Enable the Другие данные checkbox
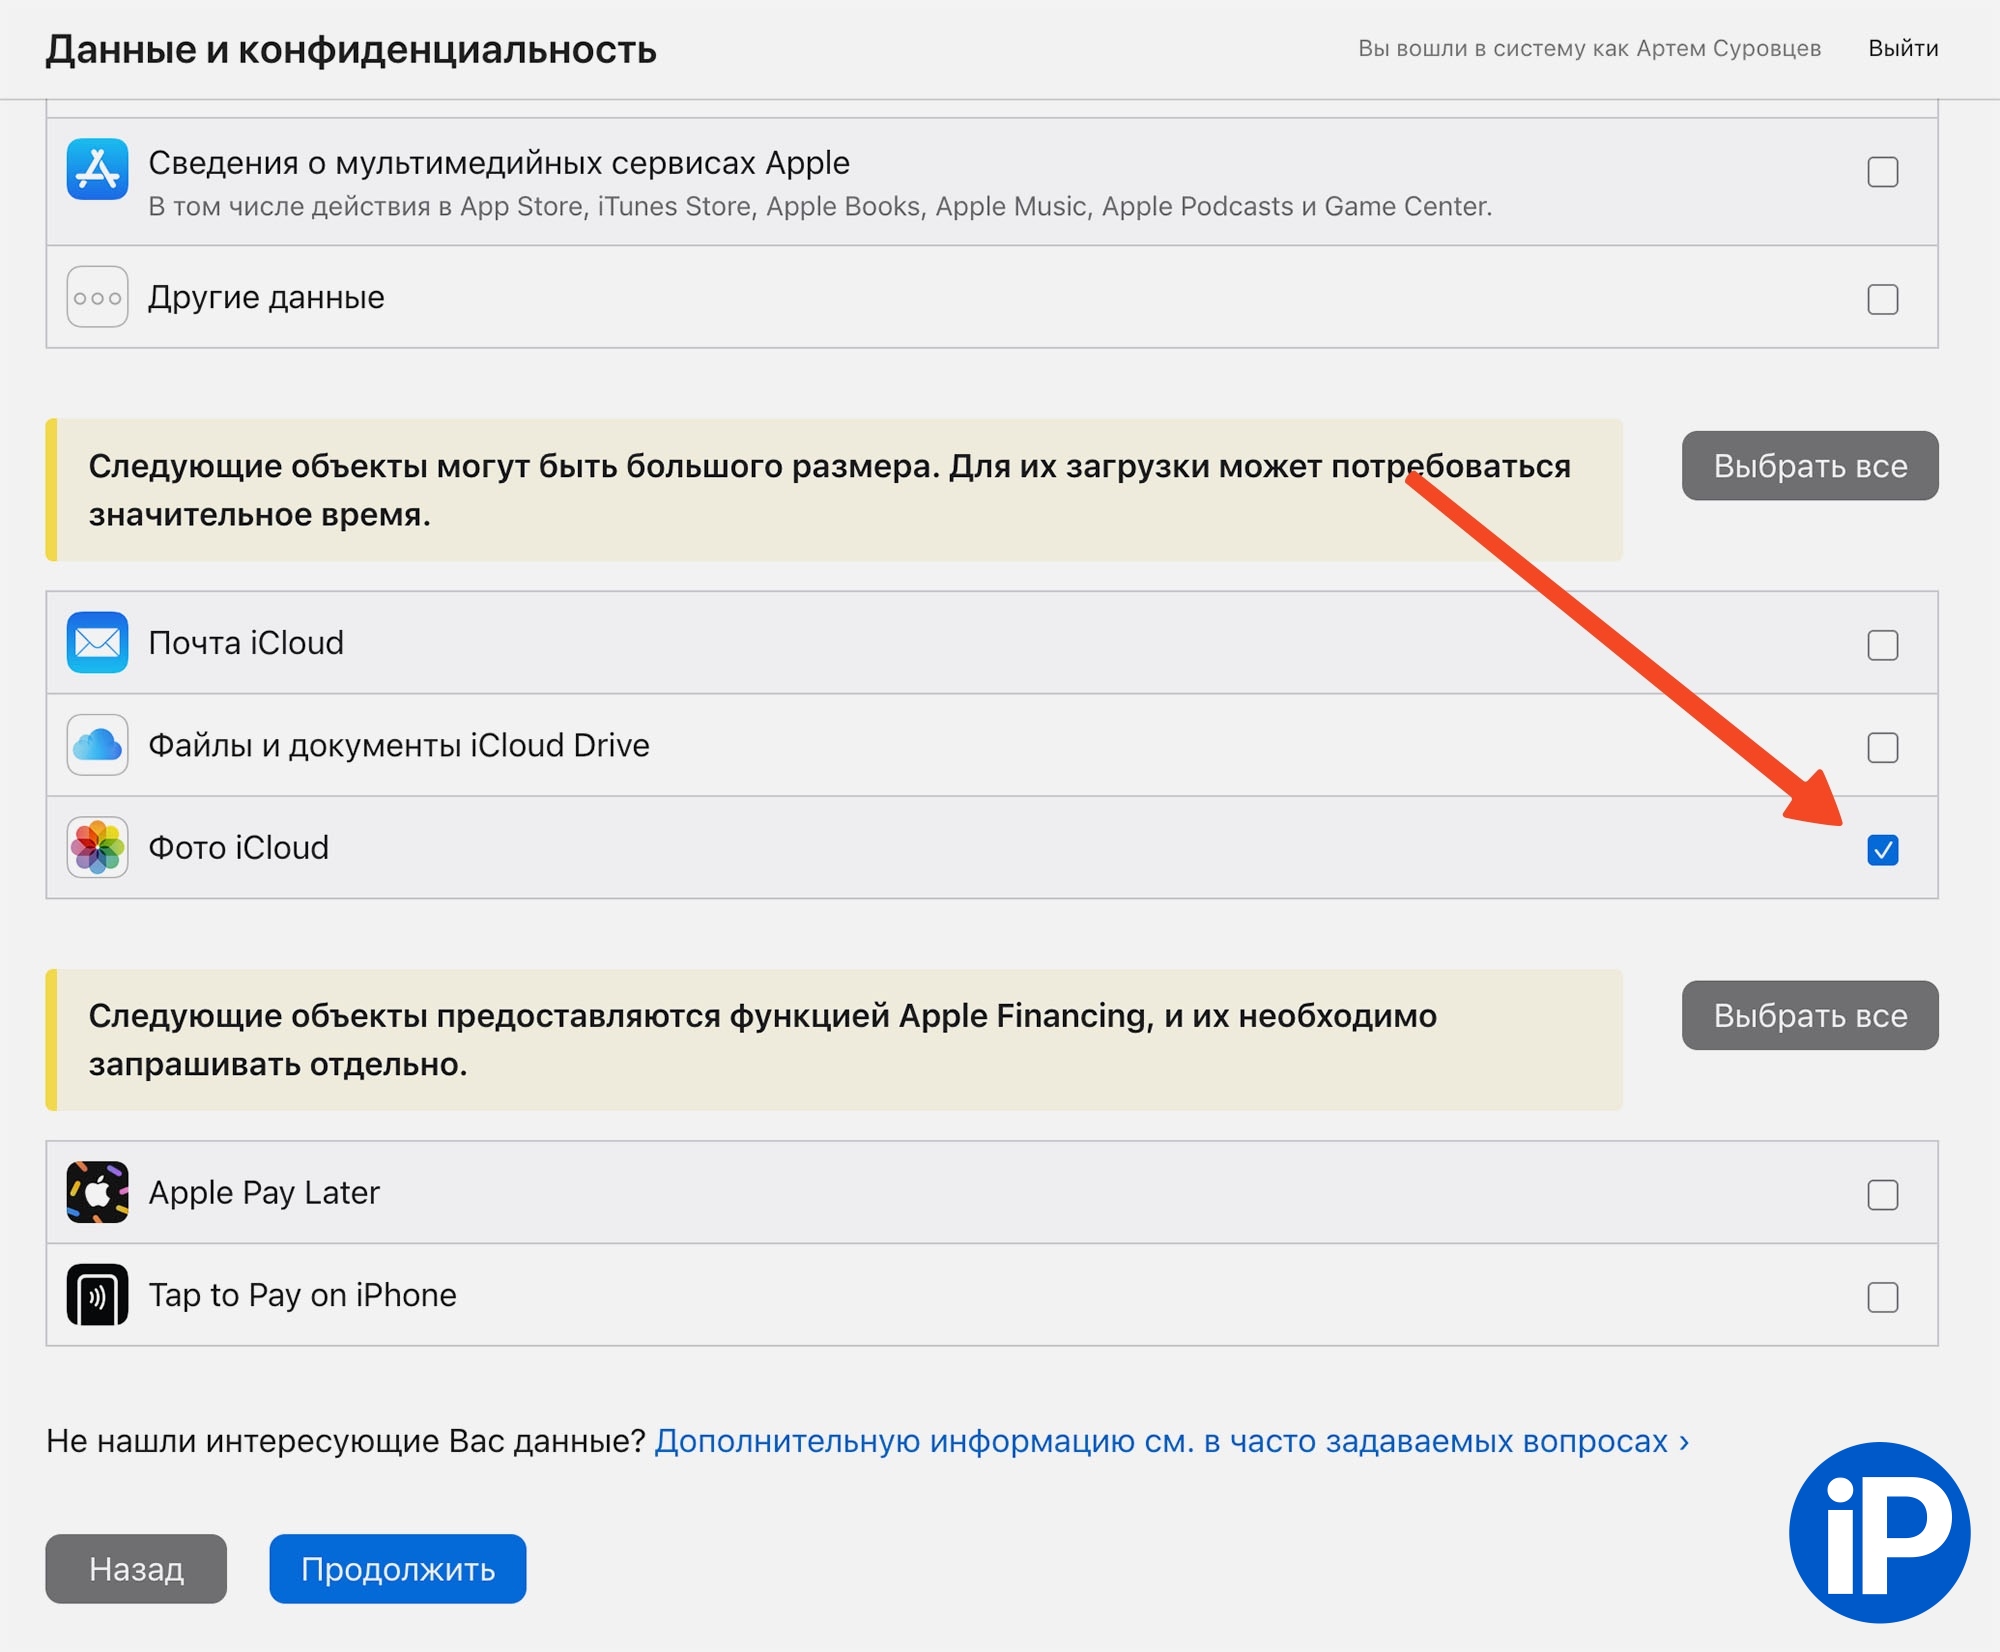The width and height of the screenshot is (2000, 1652). point(1882,299)
